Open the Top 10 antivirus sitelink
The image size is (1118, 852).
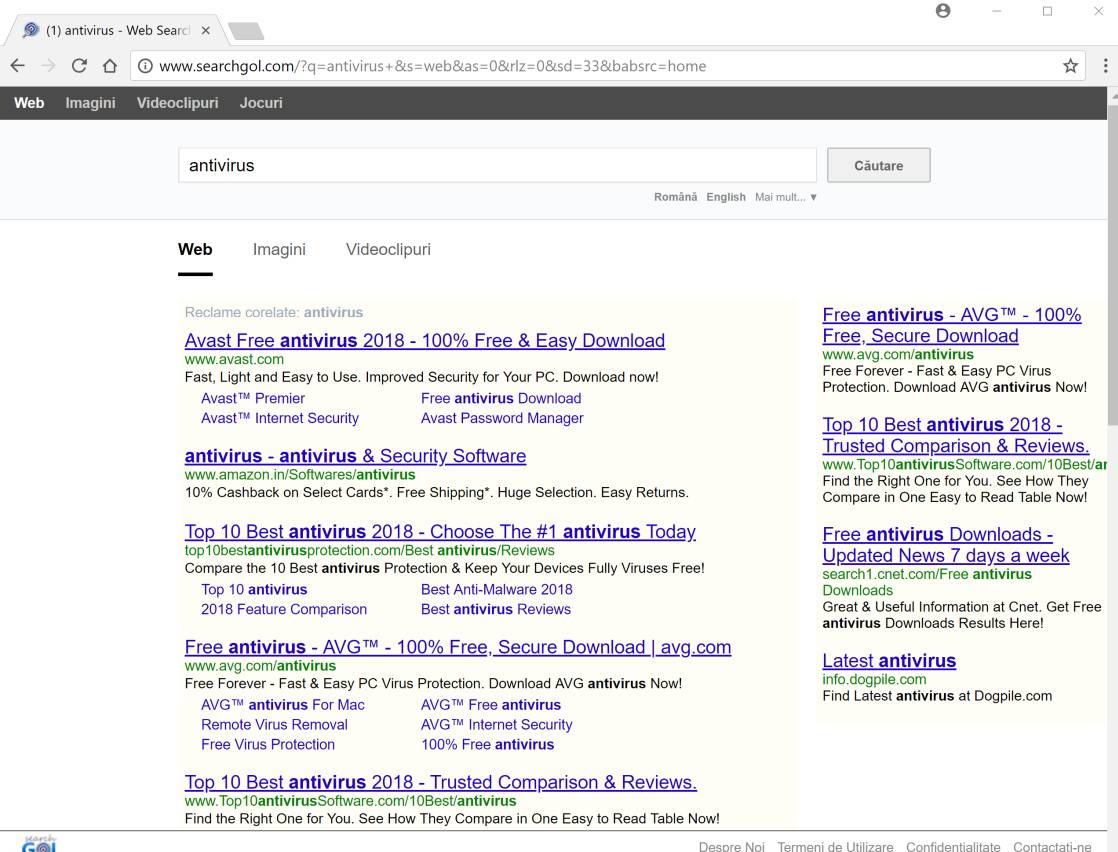(x=254, y=590)
